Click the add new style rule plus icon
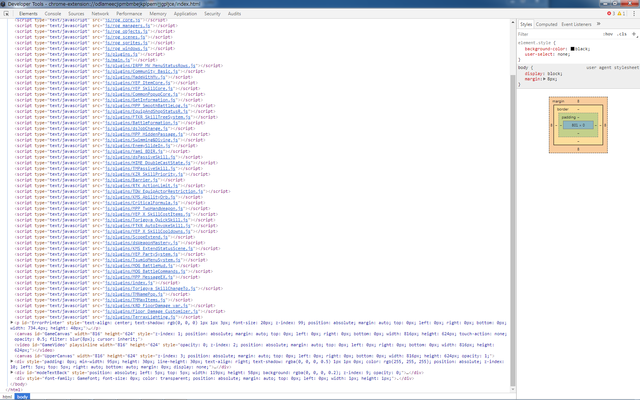Viewport: 640px width, 400px height. click(634, 34)
